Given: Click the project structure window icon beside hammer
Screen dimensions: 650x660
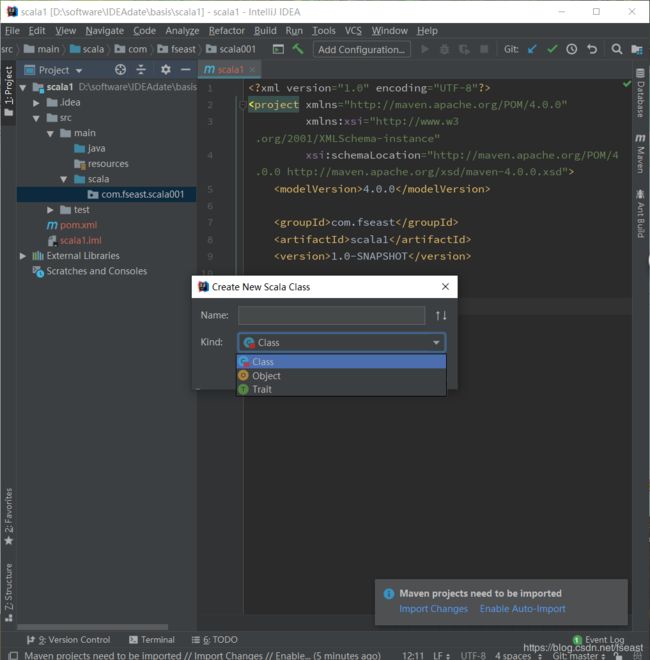Looking at the screenshot, I should pyautogui.click(x=278, y=49).
